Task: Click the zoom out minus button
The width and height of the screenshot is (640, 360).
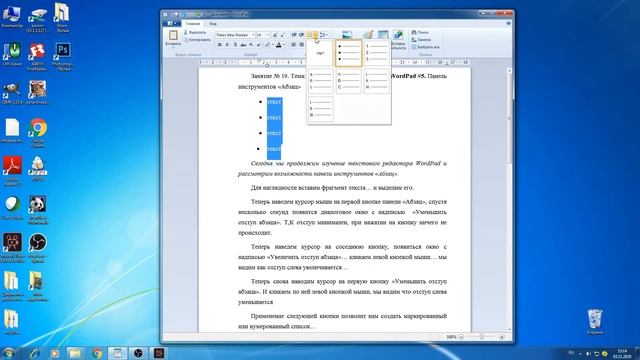Action: point(461,337)
